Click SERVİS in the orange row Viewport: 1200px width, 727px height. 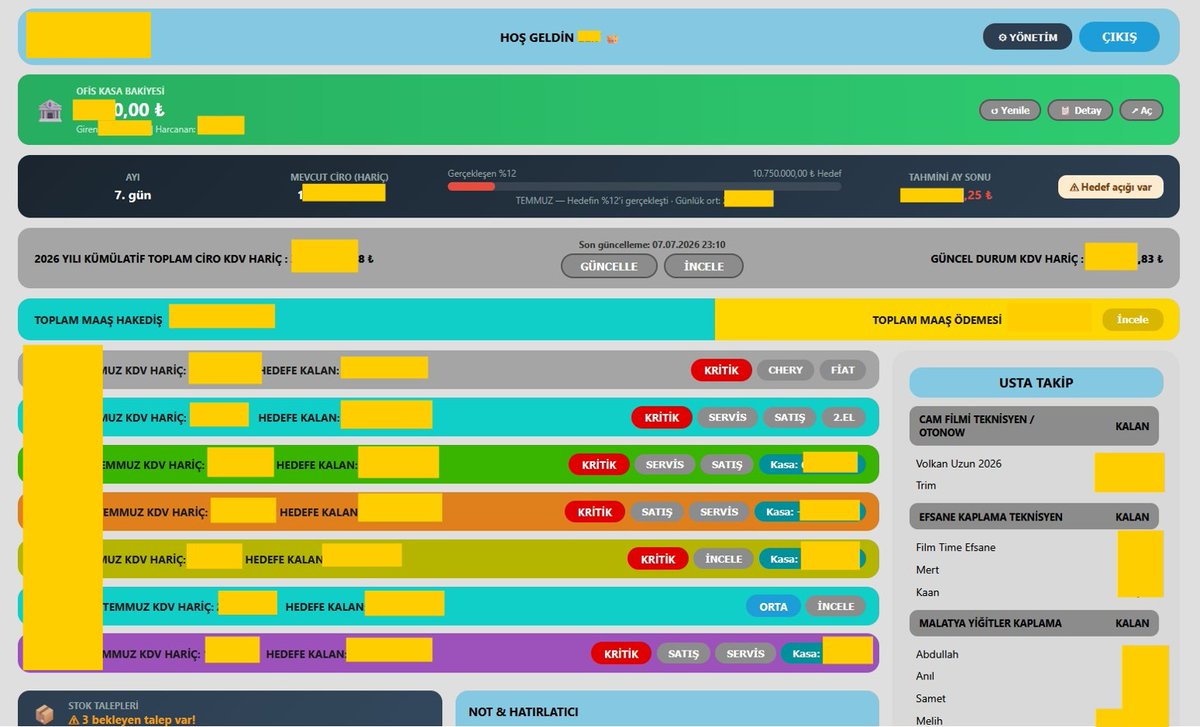tap(719, 511)
